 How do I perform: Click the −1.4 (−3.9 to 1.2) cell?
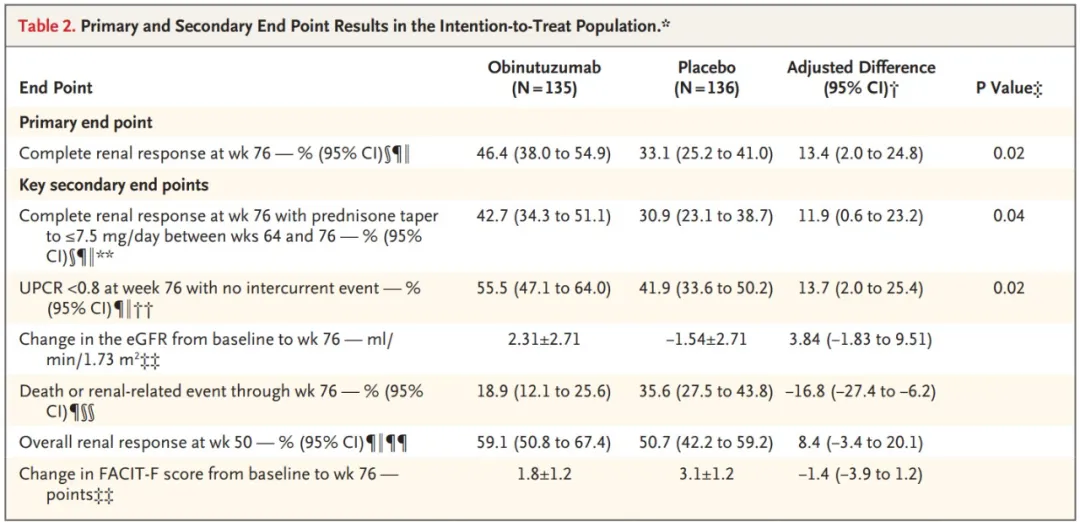tap(861, 474)
